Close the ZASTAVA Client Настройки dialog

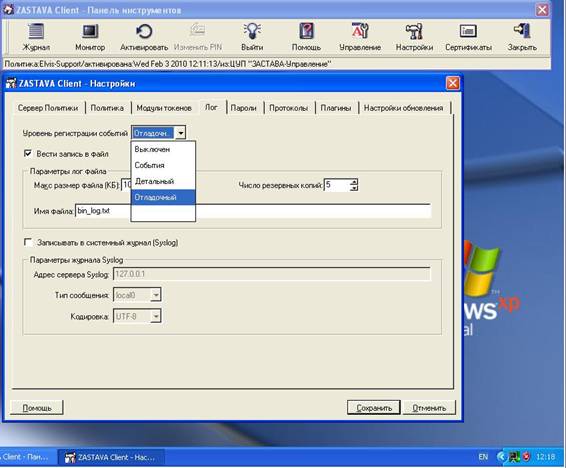coord(453,83)
